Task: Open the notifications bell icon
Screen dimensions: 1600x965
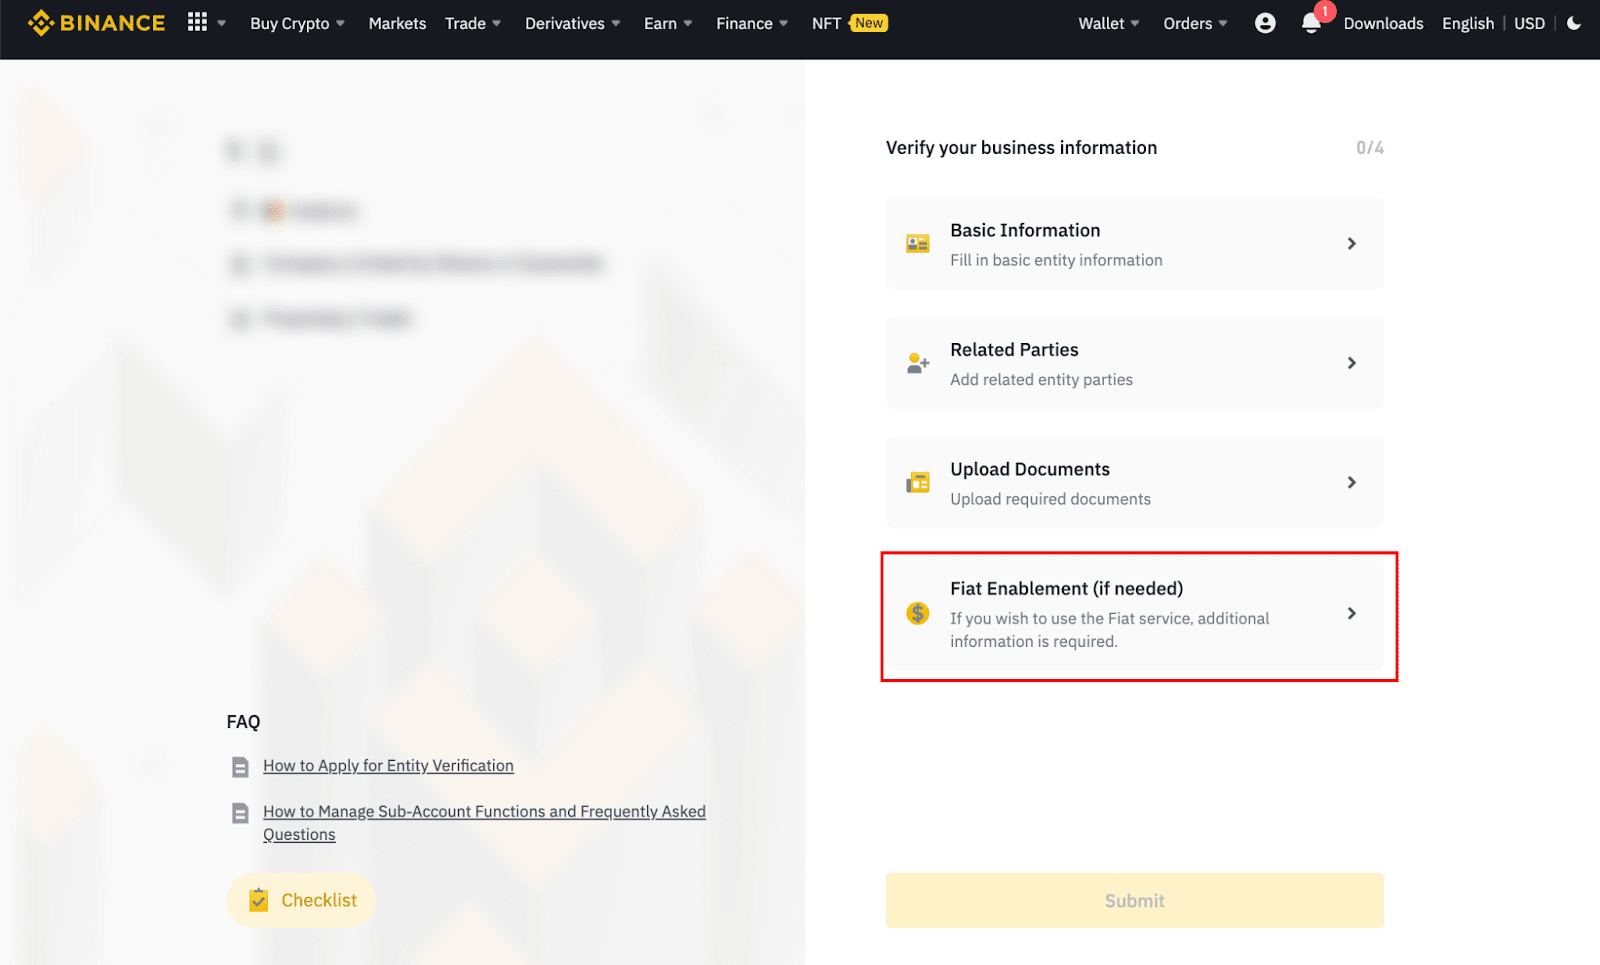Action: [1311, 24]
